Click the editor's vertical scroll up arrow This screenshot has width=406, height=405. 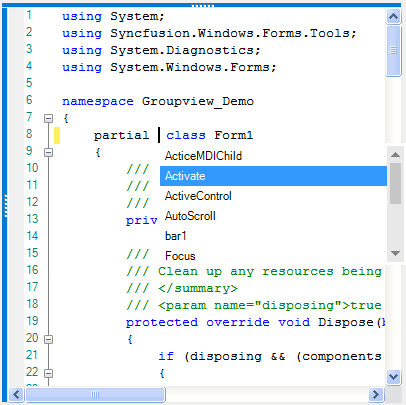click(x=394, y=16)
